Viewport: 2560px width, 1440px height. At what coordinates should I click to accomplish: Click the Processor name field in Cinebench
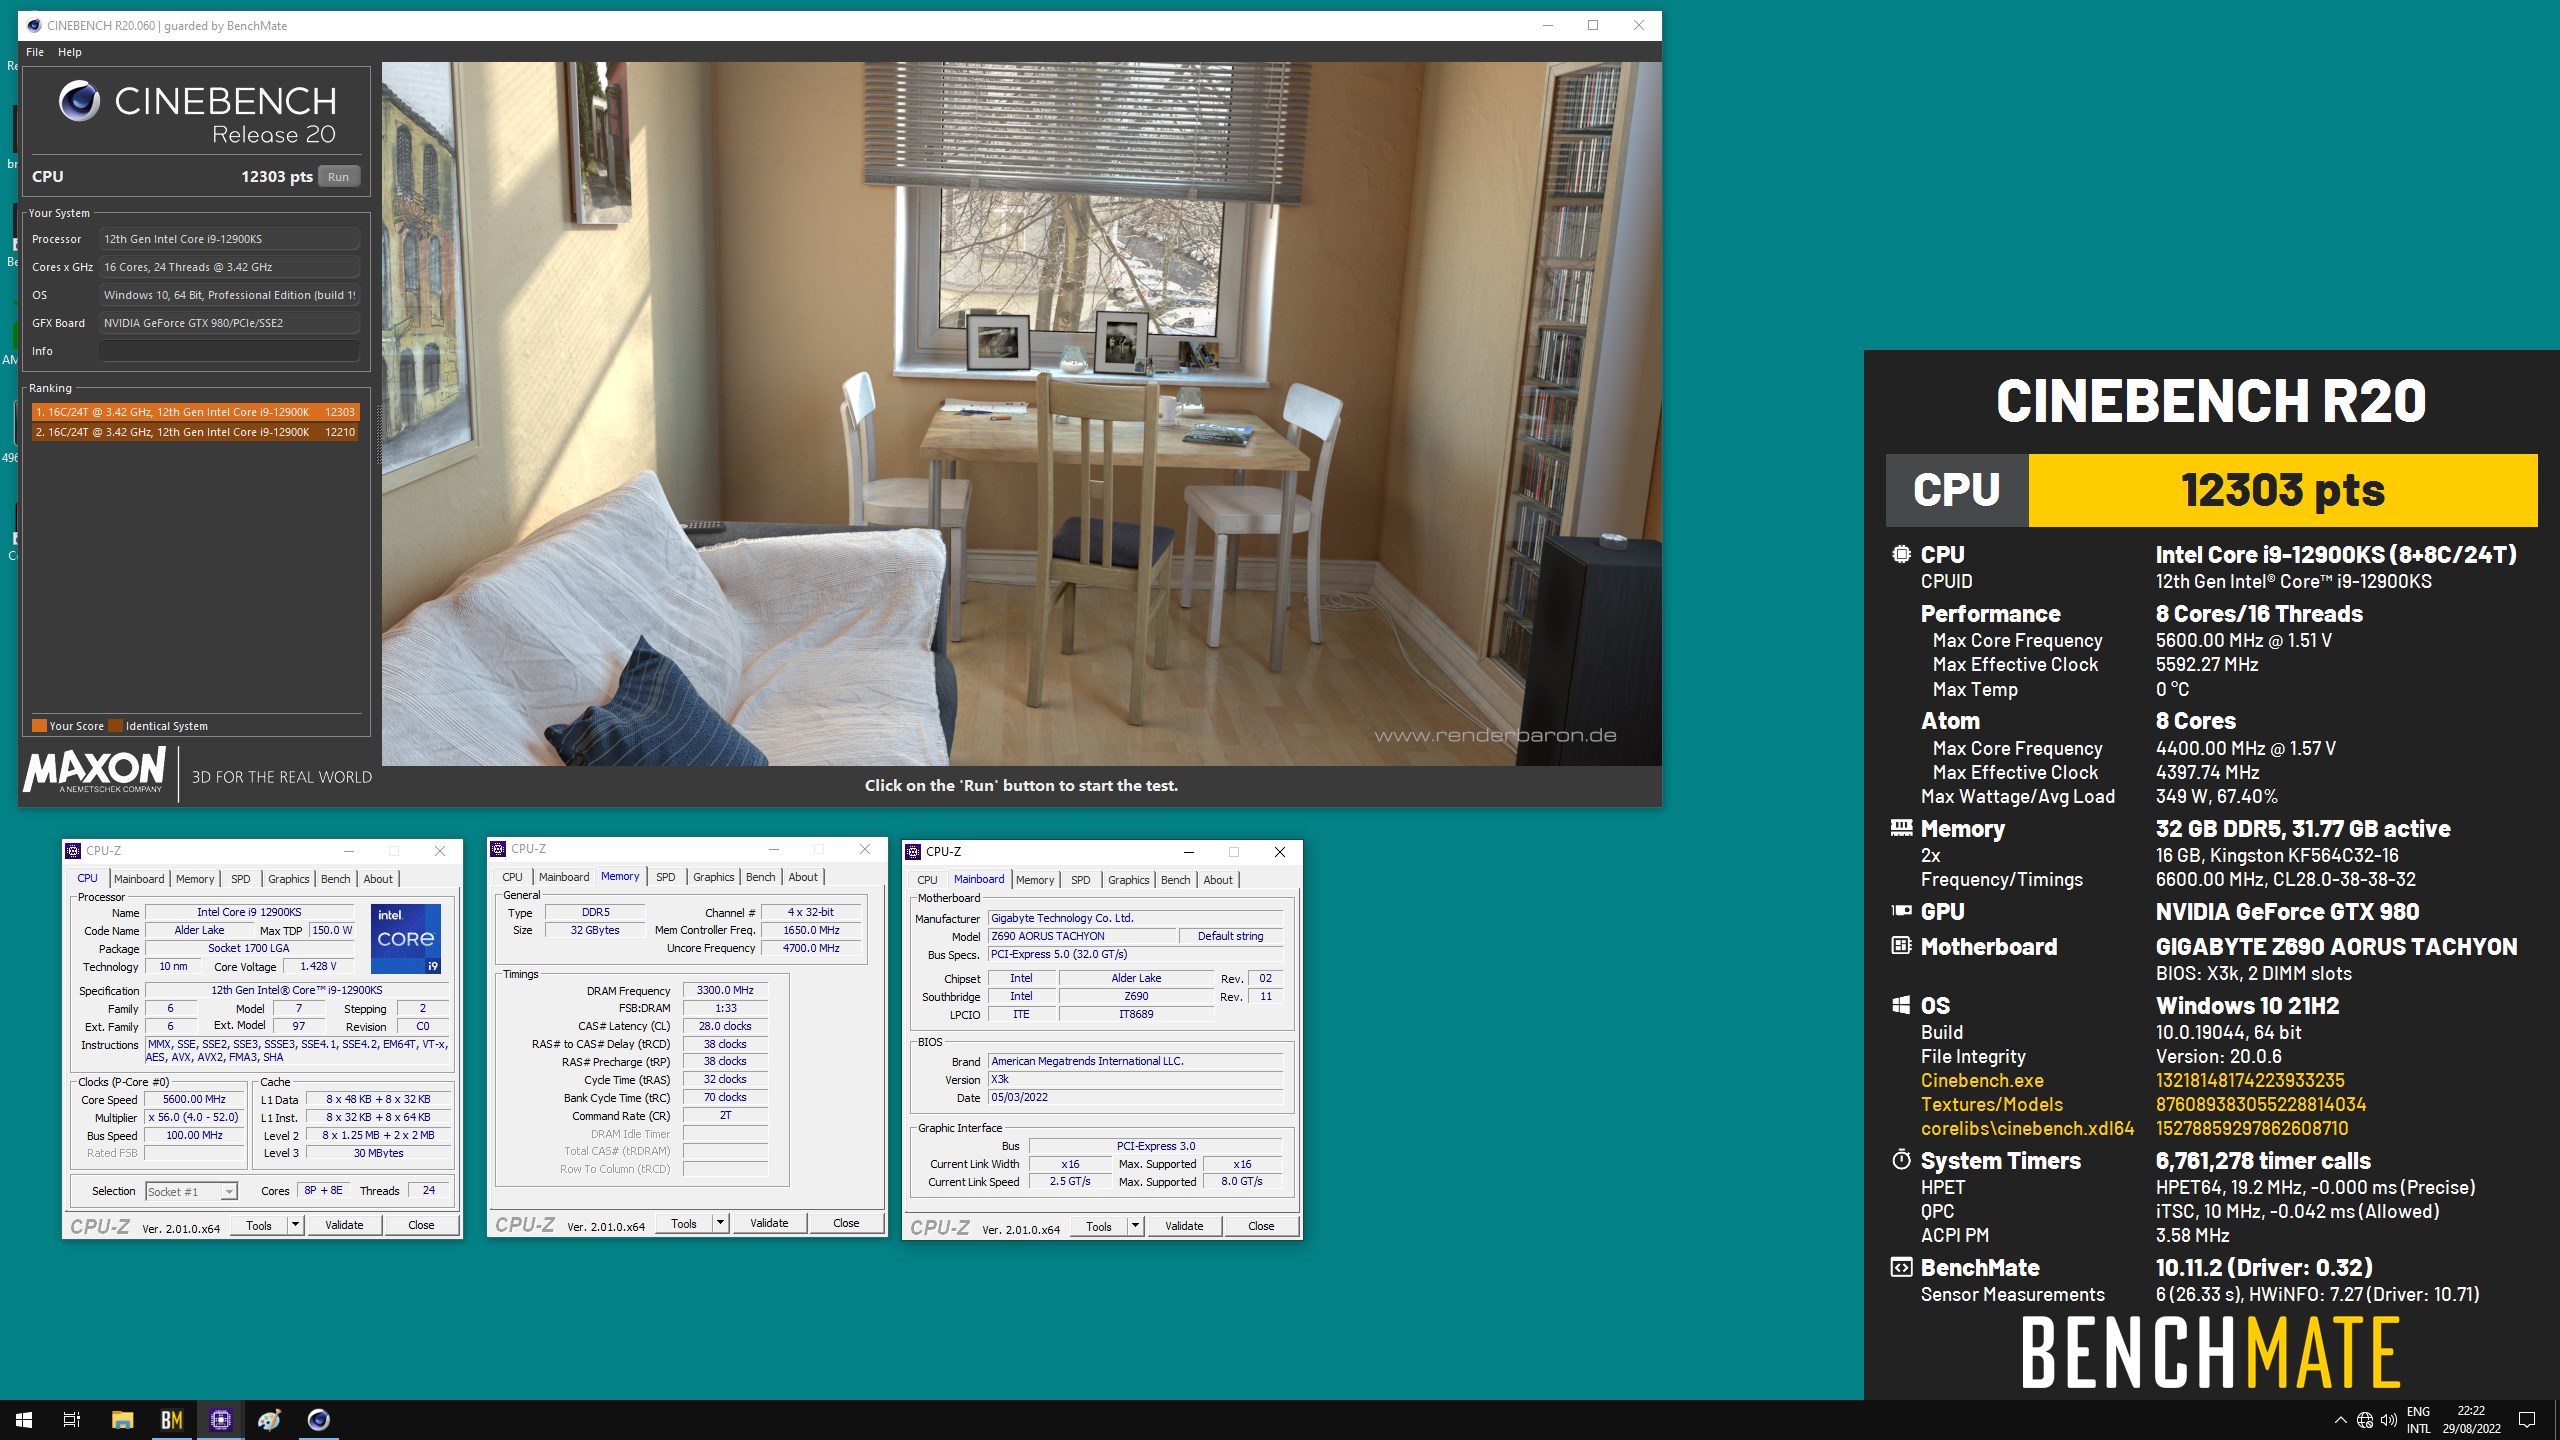(x=229, y=239)
